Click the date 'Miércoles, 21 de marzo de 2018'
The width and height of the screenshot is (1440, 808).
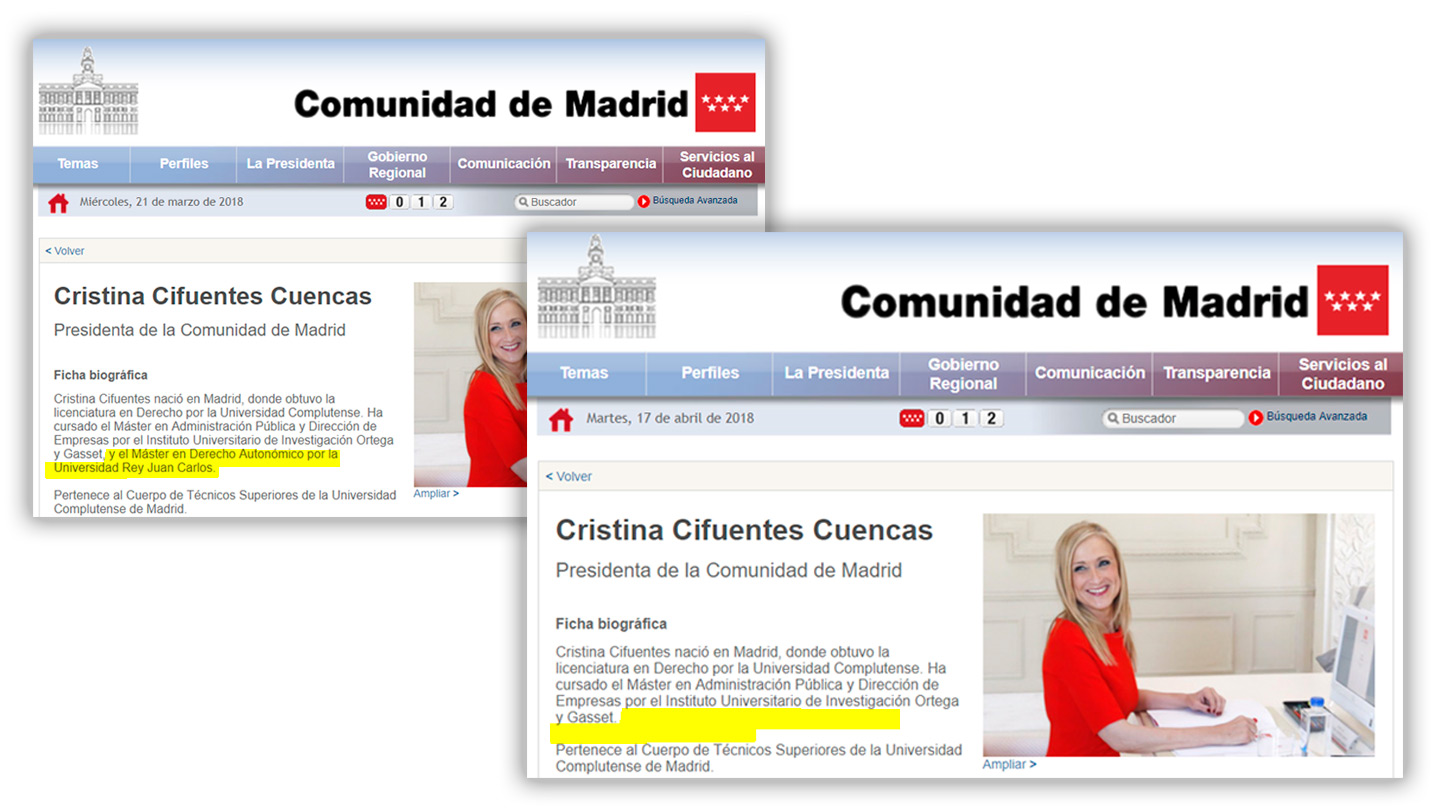(162, 202)
